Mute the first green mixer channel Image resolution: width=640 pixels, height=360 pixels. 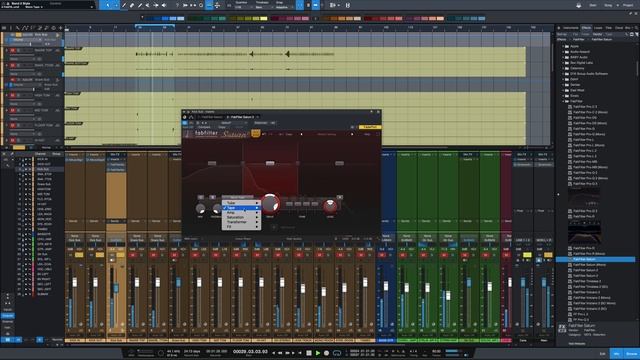[403, 255]
